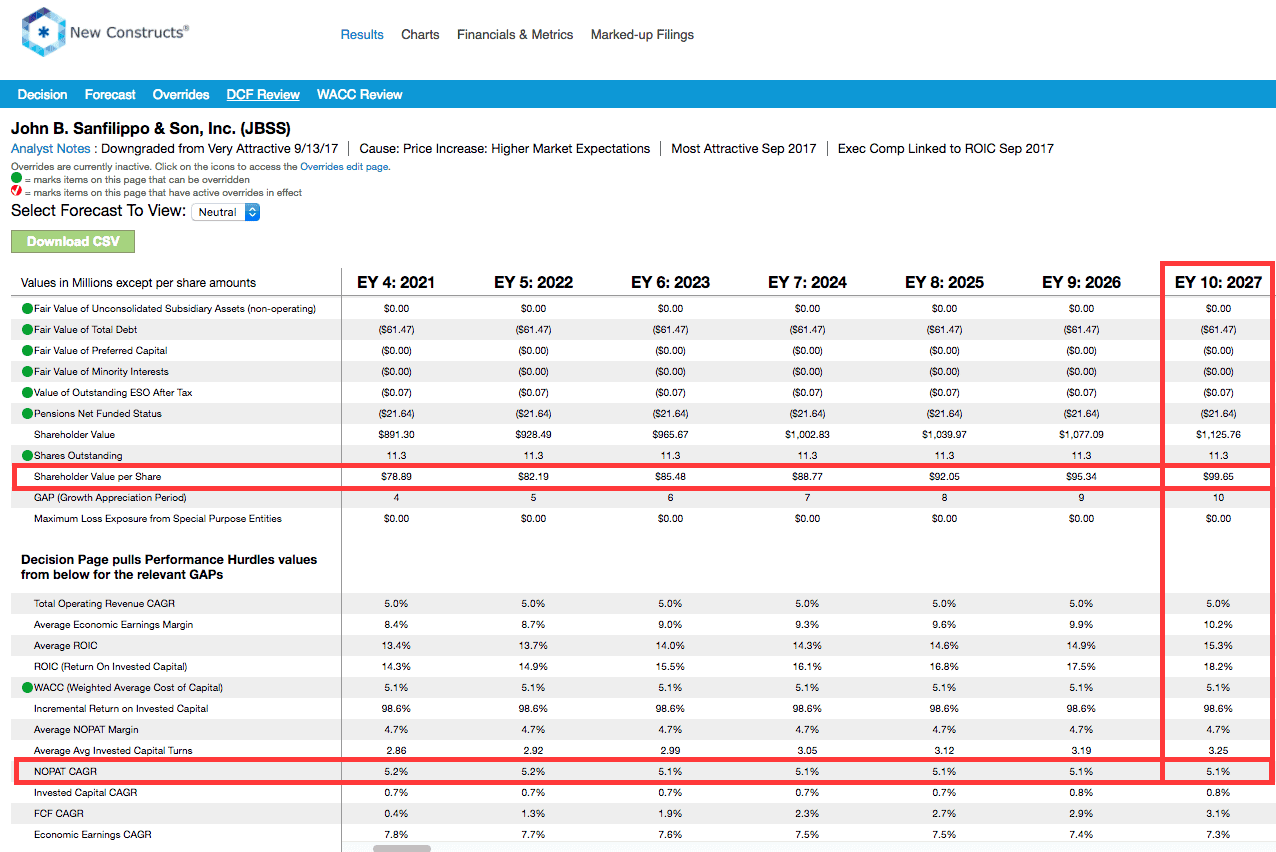Go to the Forecast page
The width and height of the screenshot is (1276, 852).
[x=110, y=95]
